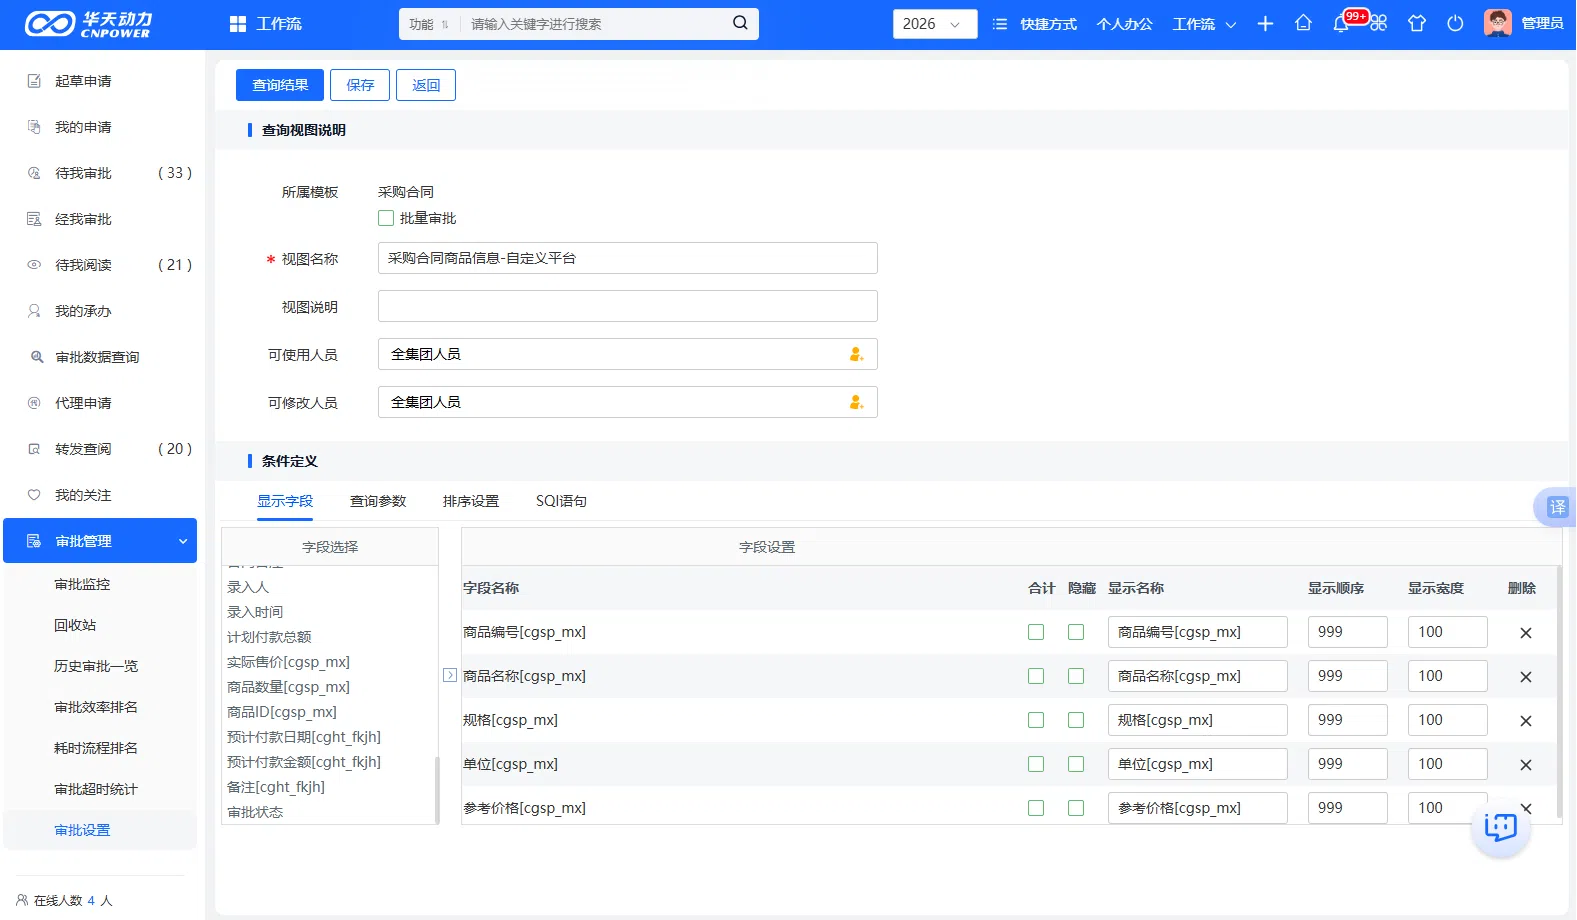
Task: Open the apps grid icon in header
Action: [1379, 23]
